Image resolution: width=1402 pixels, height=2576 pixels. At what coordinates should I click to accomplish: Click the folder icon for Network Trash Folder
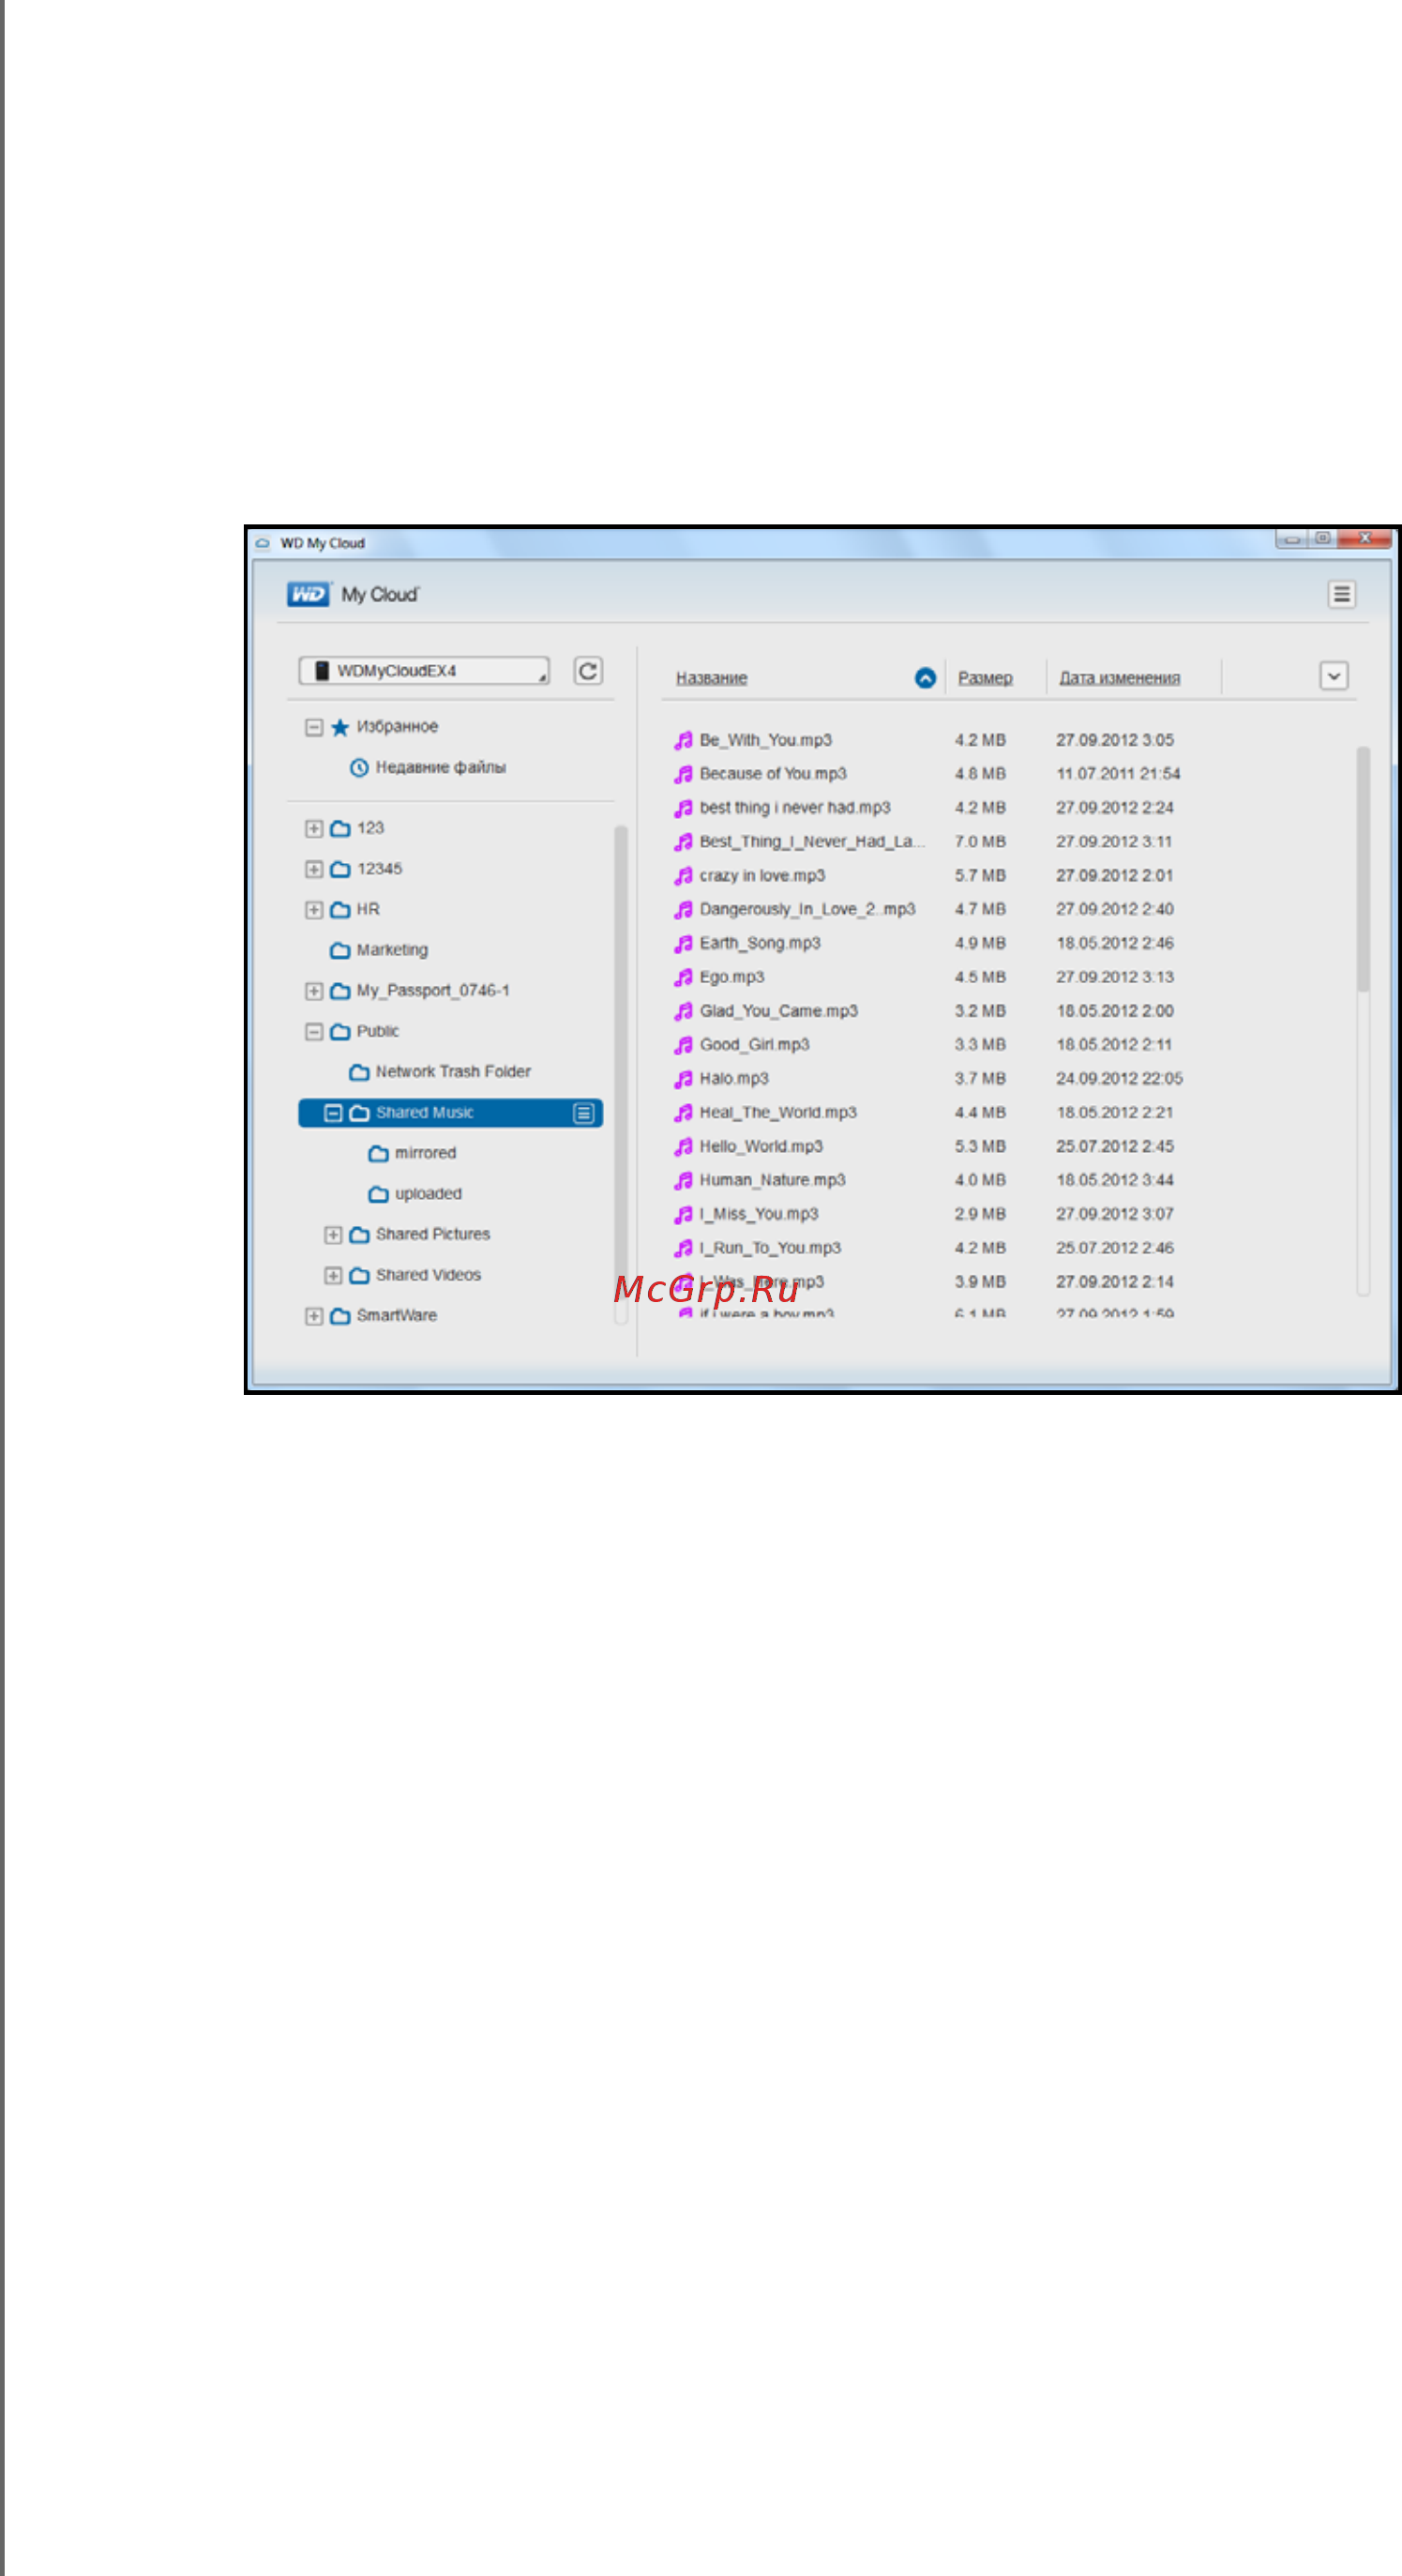(x=359, y=1072)
